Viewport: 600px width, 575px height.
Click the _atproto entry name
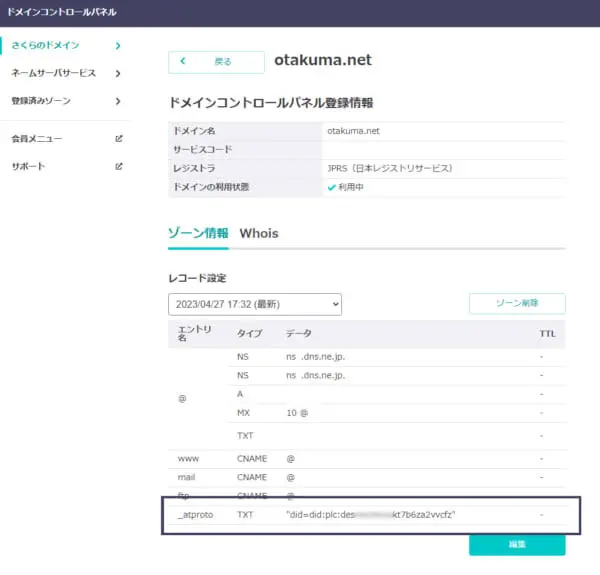tap(195, 515)
